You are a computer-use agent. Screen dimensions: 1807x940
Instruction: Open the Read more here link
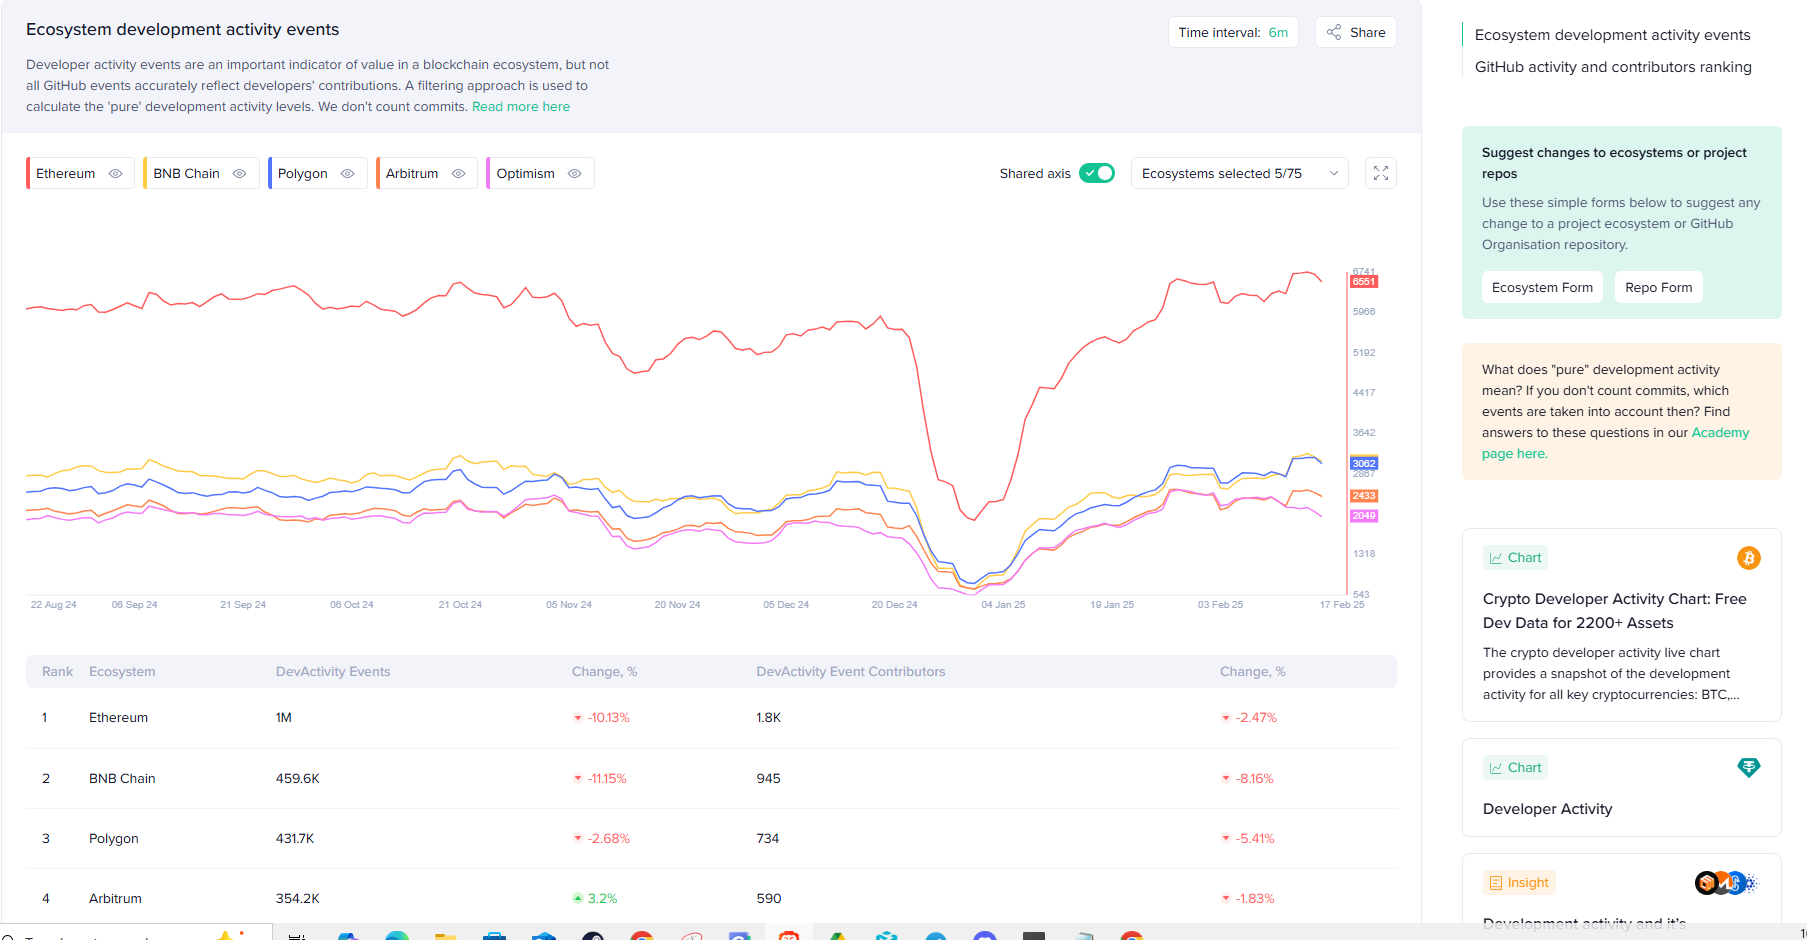(x=521, y=107)
